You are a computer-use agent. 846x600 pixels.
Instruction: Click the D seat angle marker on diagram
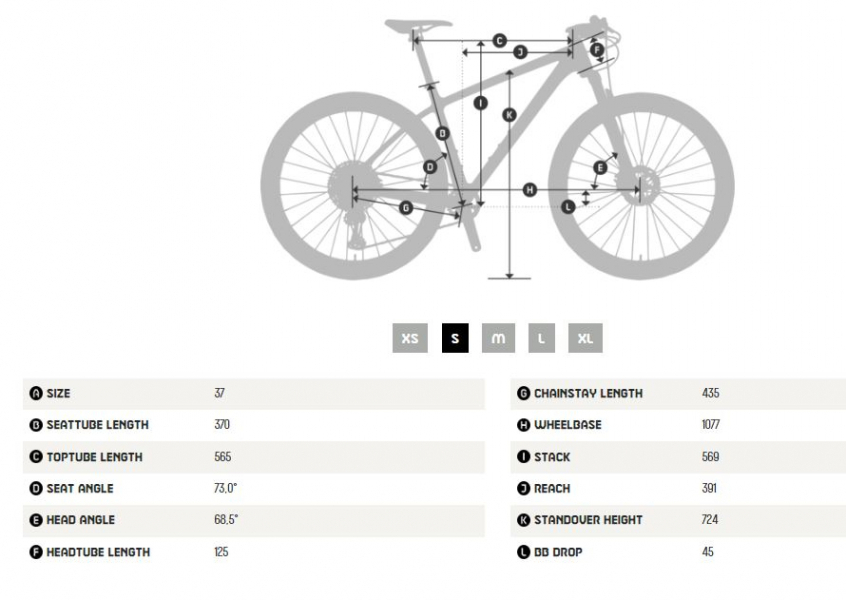[430, 167]
